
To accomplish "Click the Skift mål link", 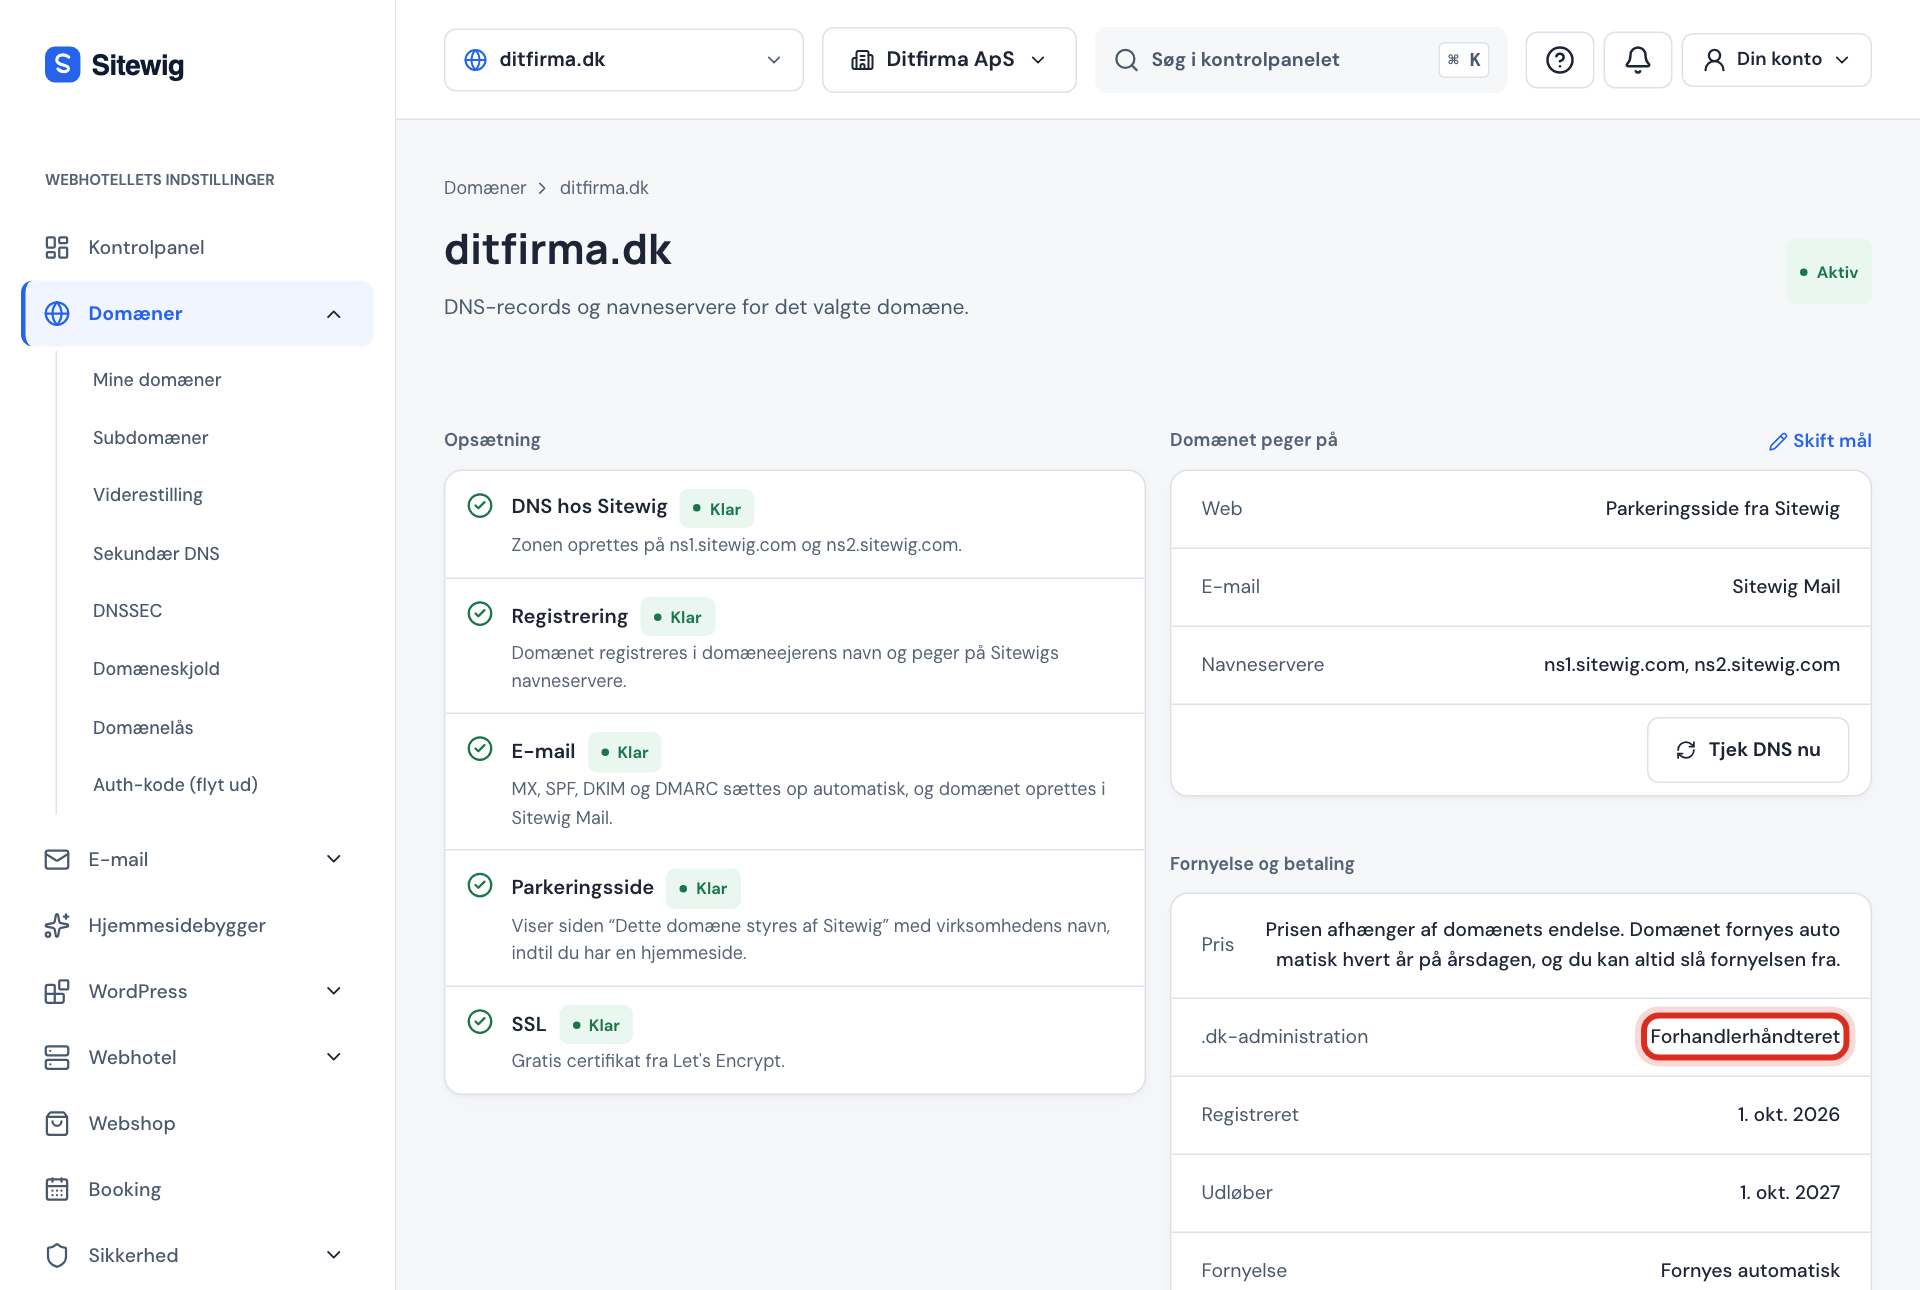I will [1820, 441].
